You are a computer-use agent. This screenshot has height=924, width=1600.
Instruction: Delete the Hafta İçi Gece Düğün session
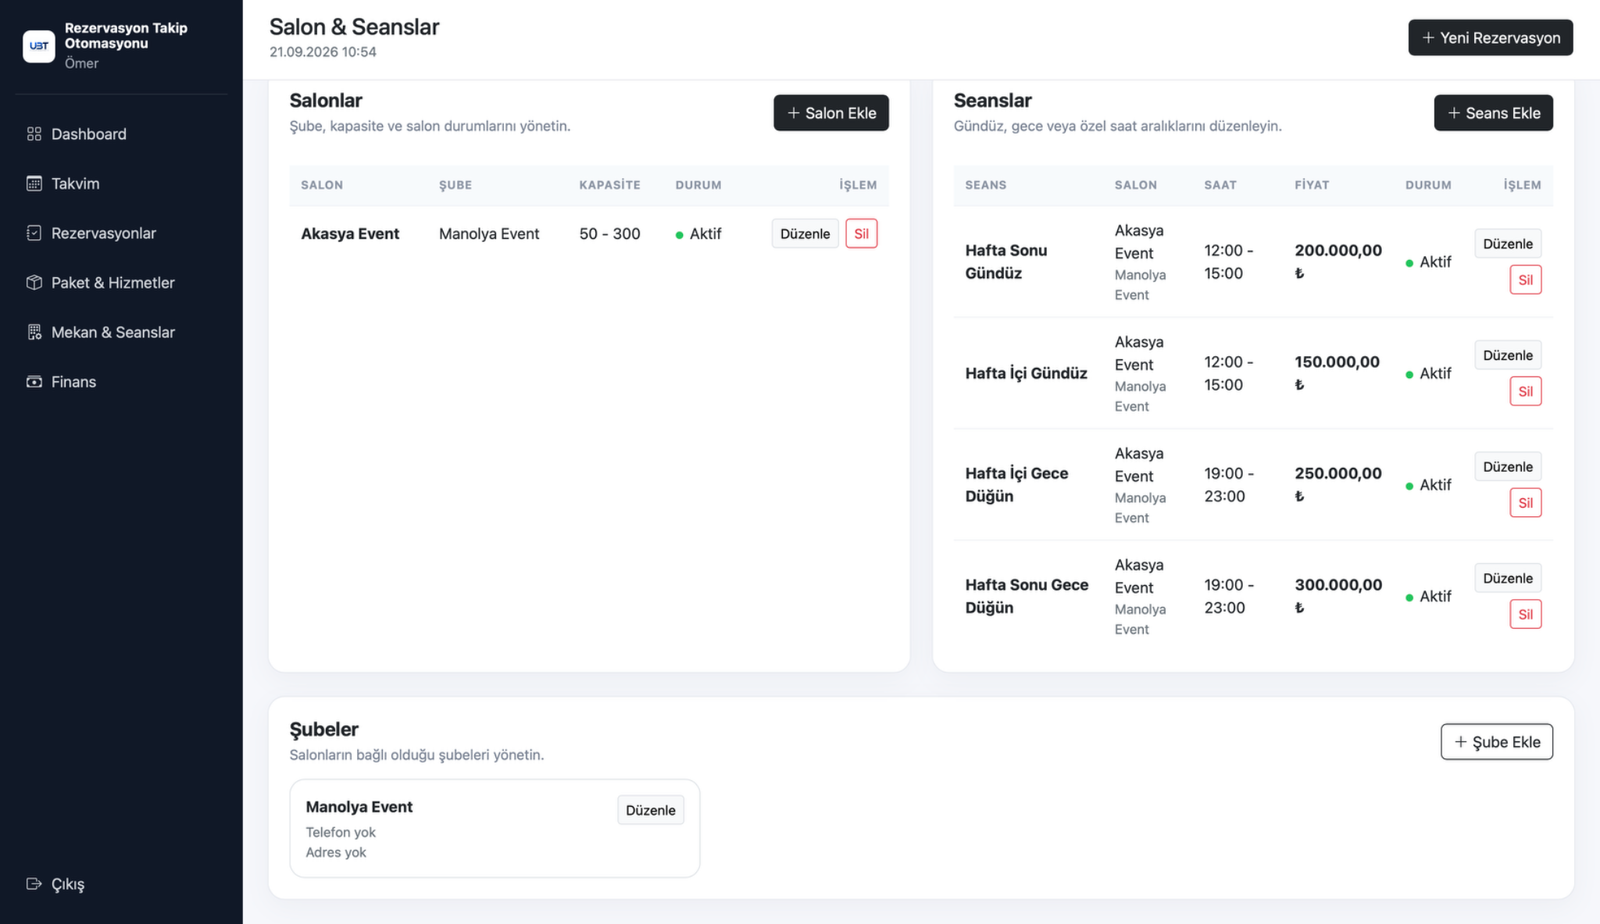(1525, 503)
